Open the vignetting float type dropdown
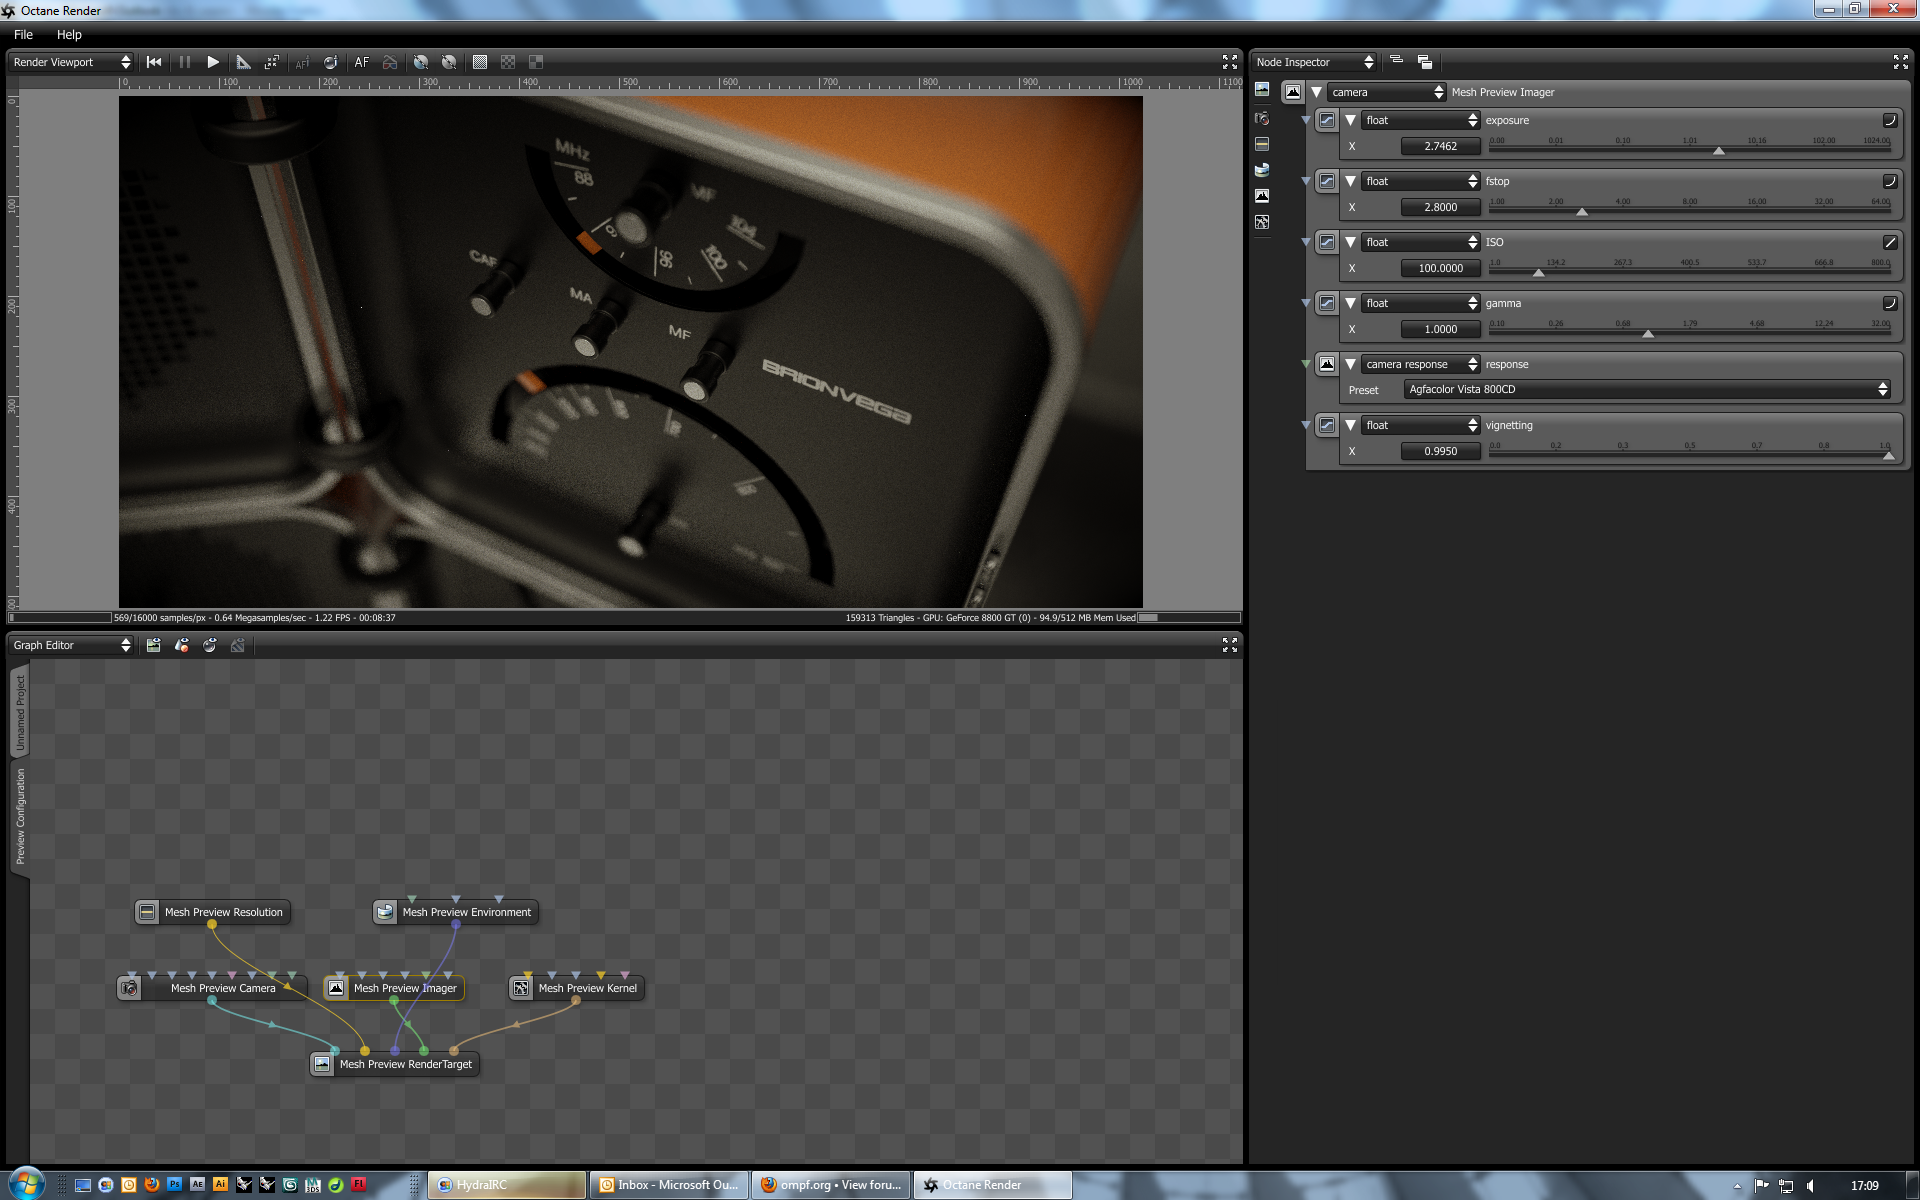1920x1200 pixels. point(1421,425)
